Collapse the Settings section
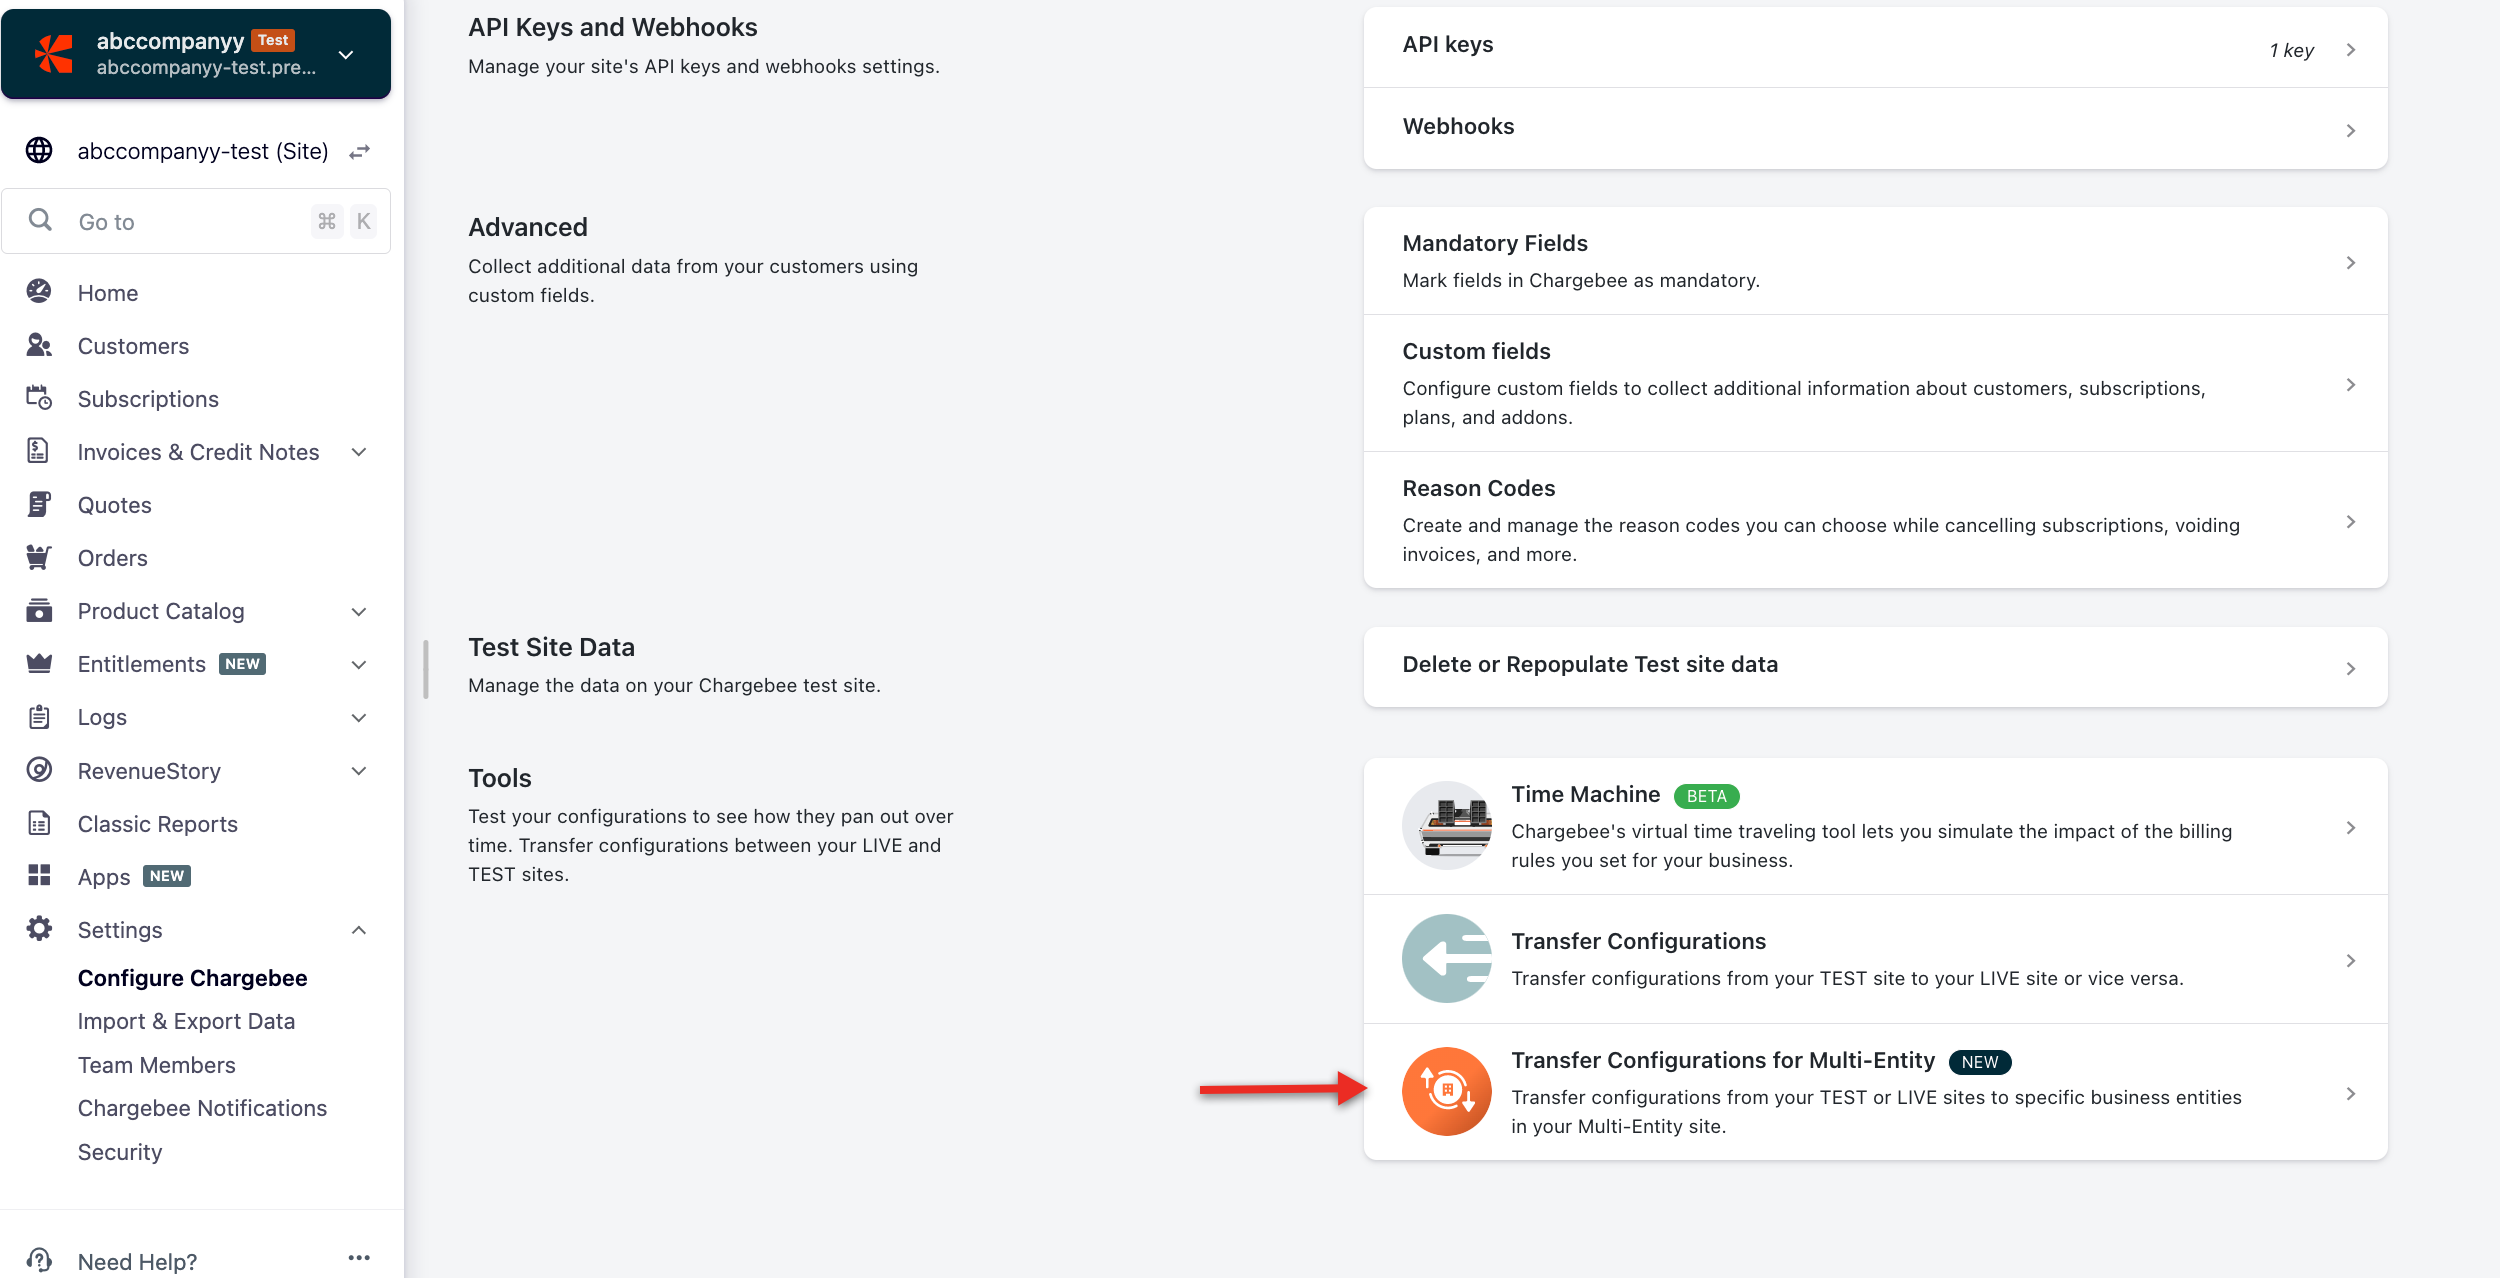Screen dimensions: 2500x1278 coord(359,930)
